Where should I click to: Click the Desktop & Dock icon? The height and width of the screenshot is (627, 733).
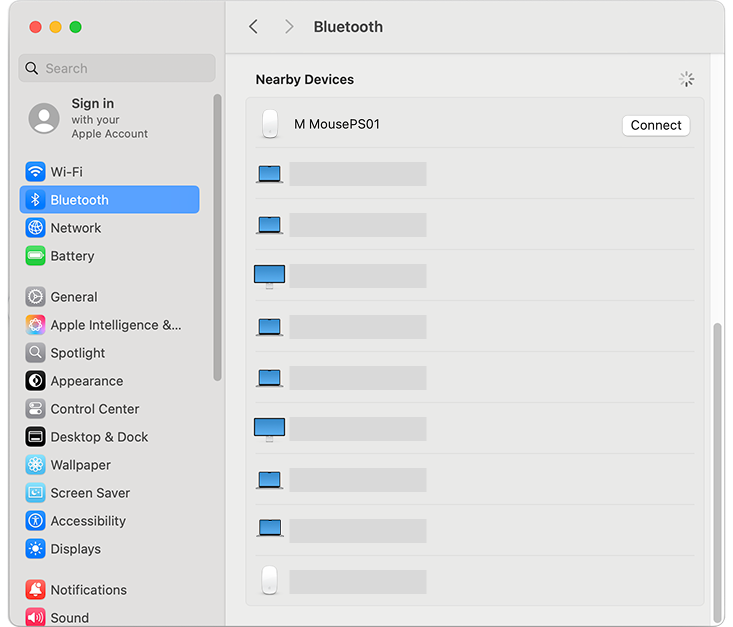(36, 437)
